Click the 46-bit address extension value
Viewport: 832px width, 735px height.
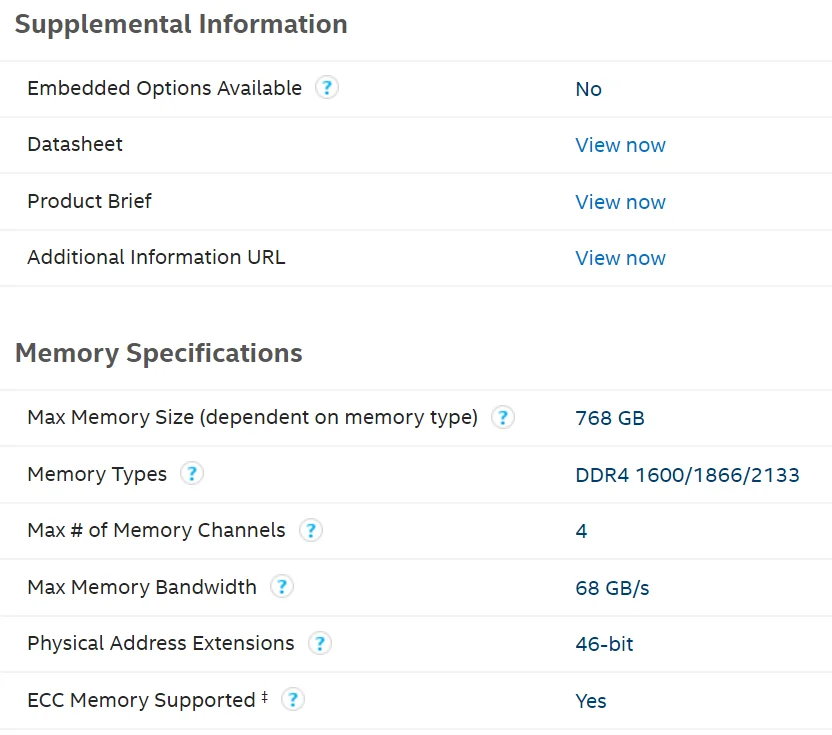click(604, 644)
